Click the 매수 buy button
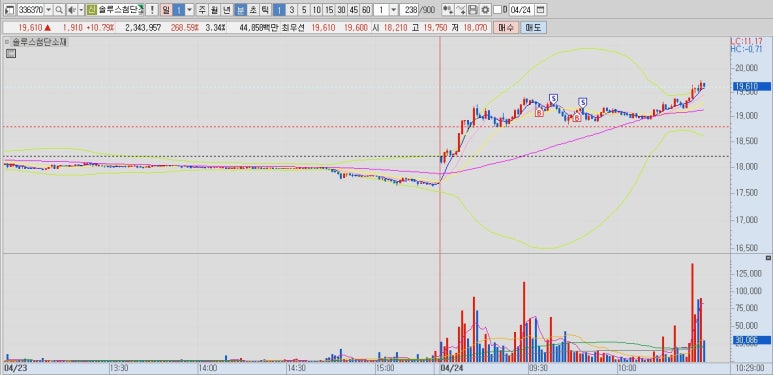 (506, 28)
